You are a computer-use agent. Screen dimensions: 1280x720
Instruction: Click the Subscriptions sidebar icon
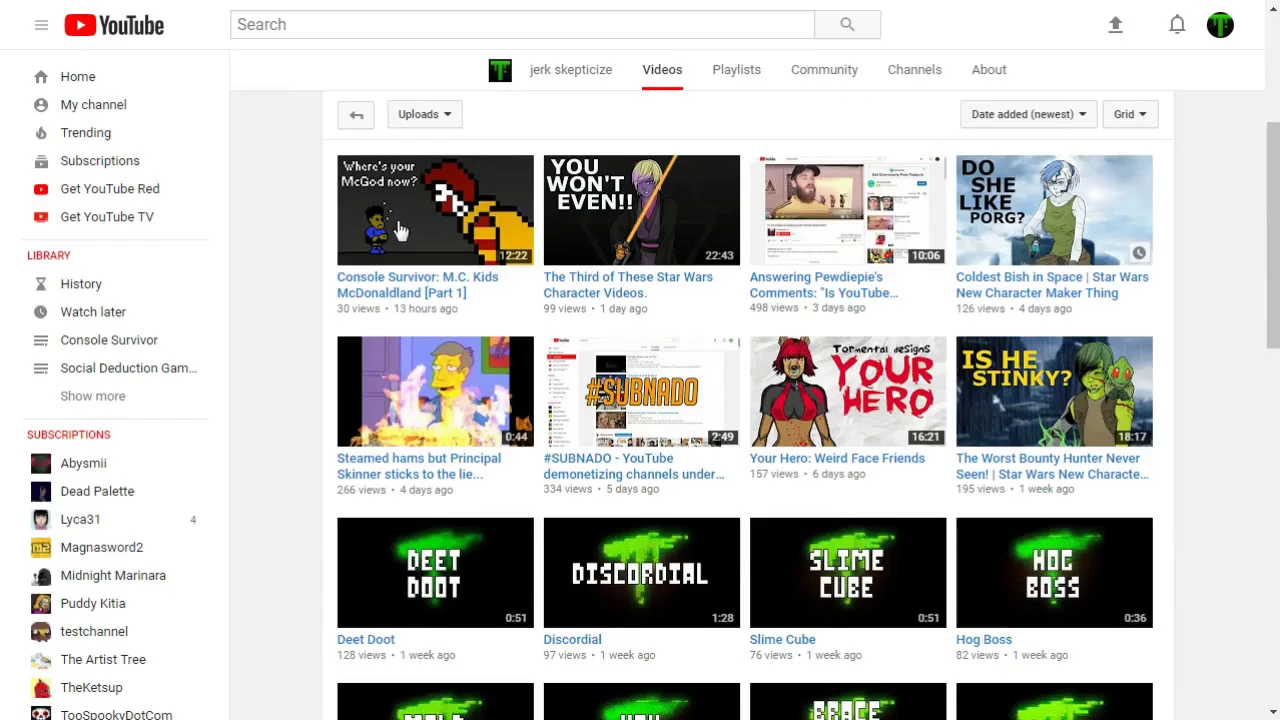[x=41, y=161]
